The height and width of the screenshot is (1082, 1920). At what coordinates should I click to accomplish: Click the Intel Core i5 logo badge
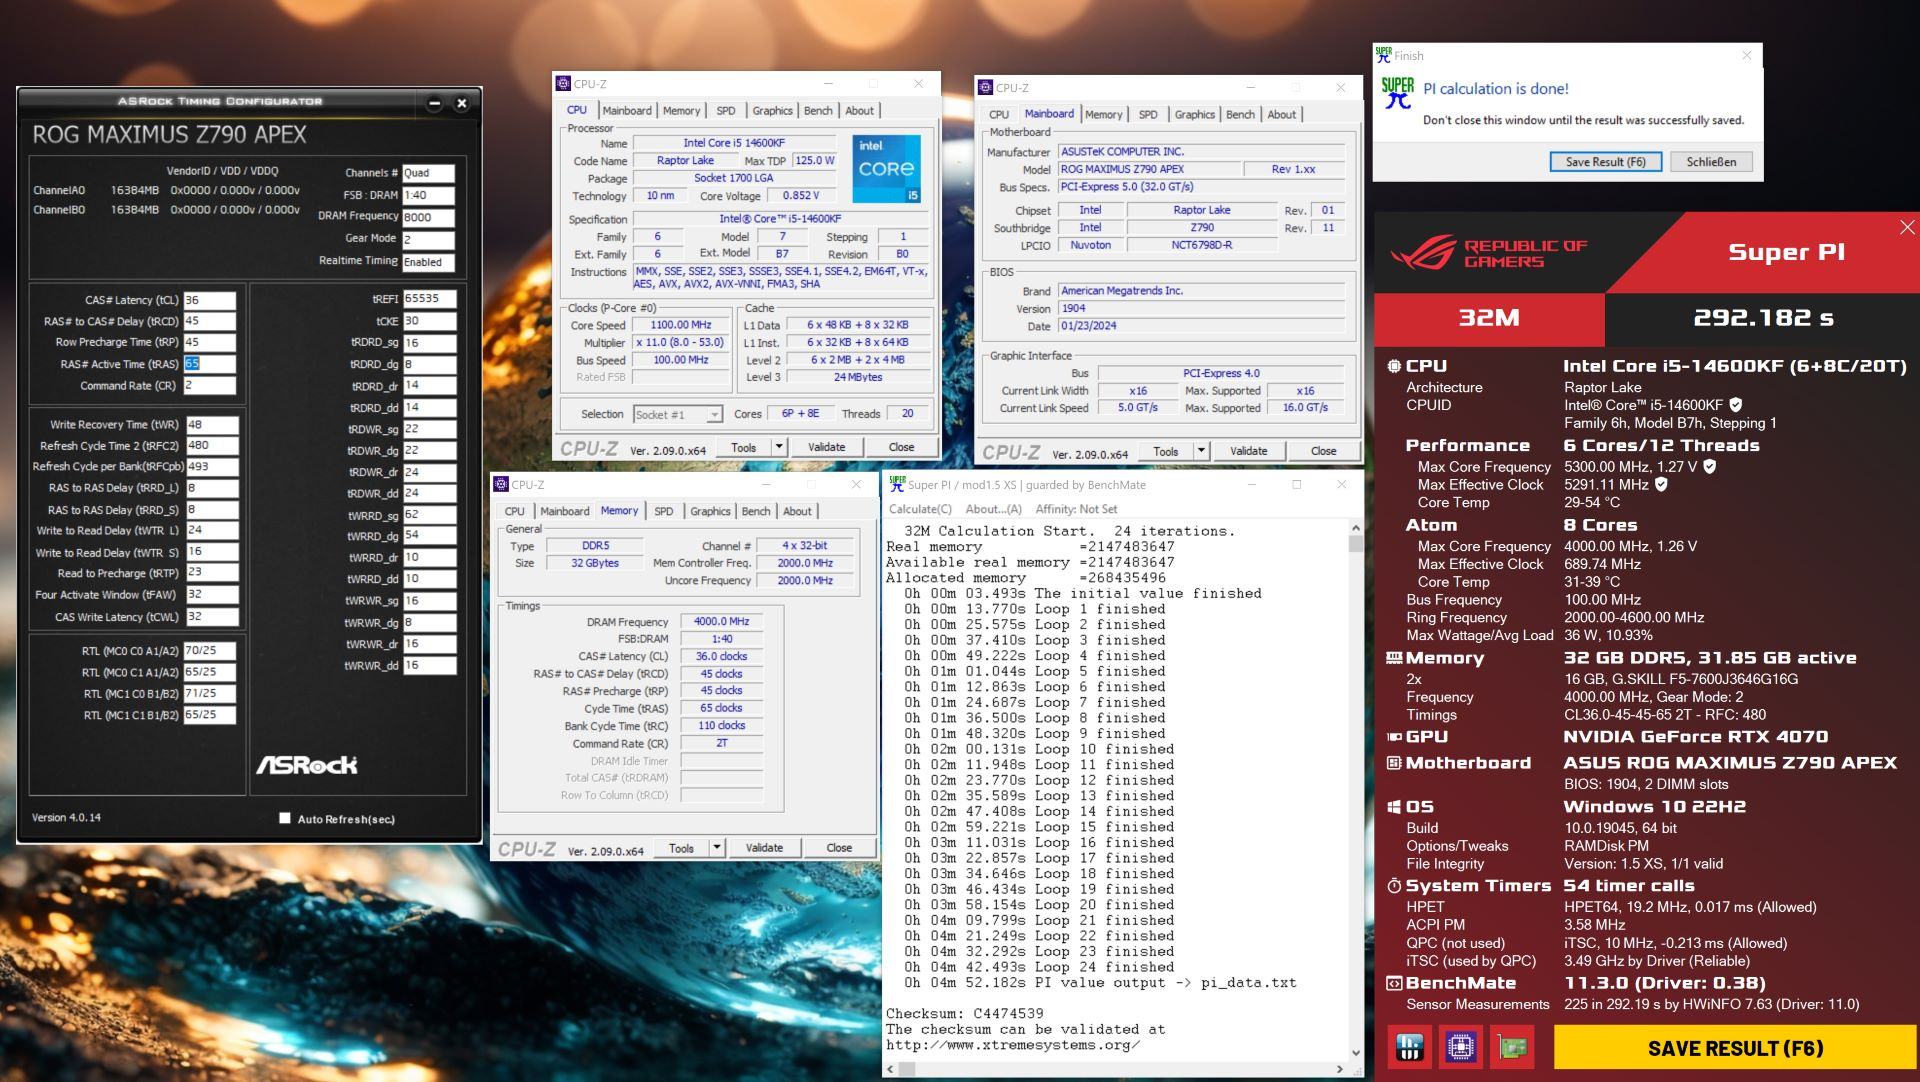(886, 168)
